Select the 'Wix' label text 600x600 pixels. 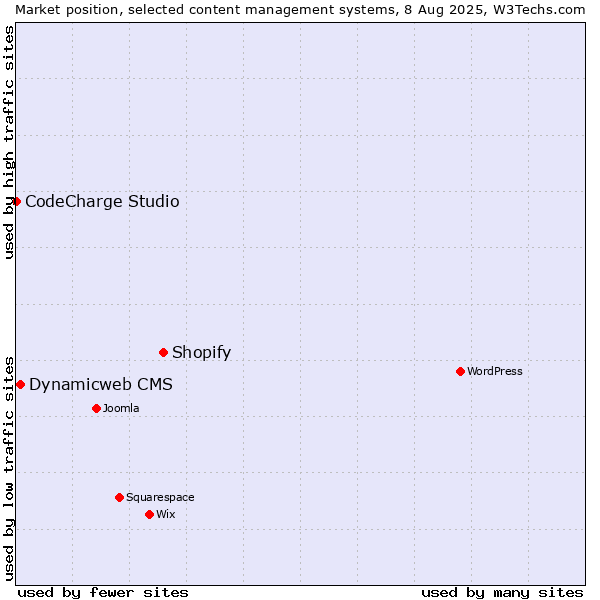[x=166, y=514]
